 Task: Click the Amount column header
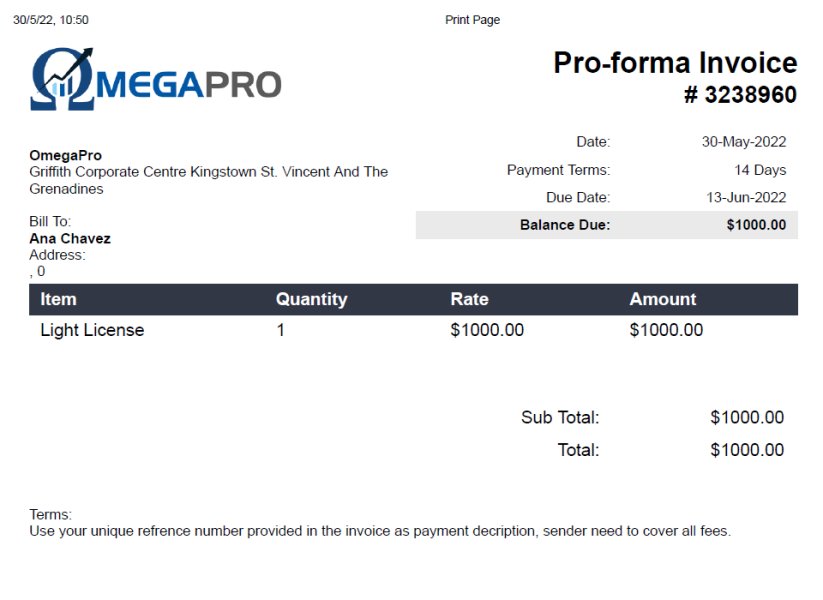(x=662, y=299)
